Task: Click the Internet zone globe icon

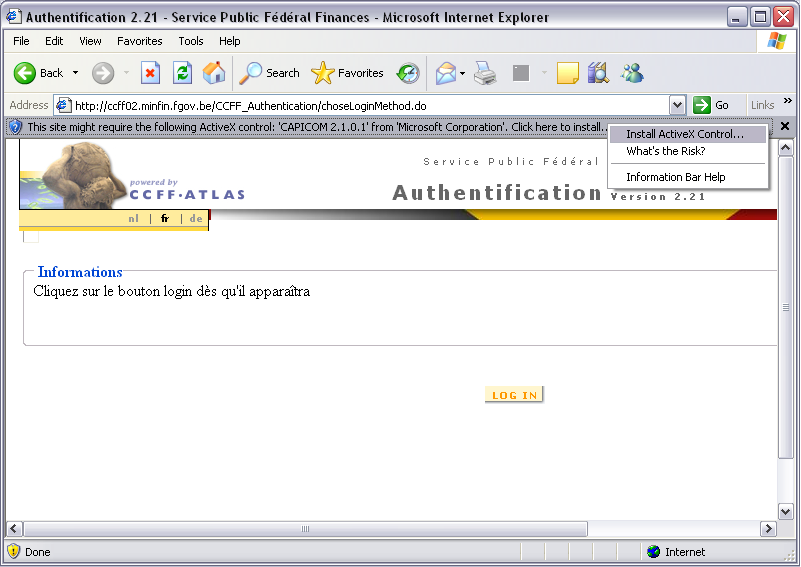Action: [x=653, y=552]
